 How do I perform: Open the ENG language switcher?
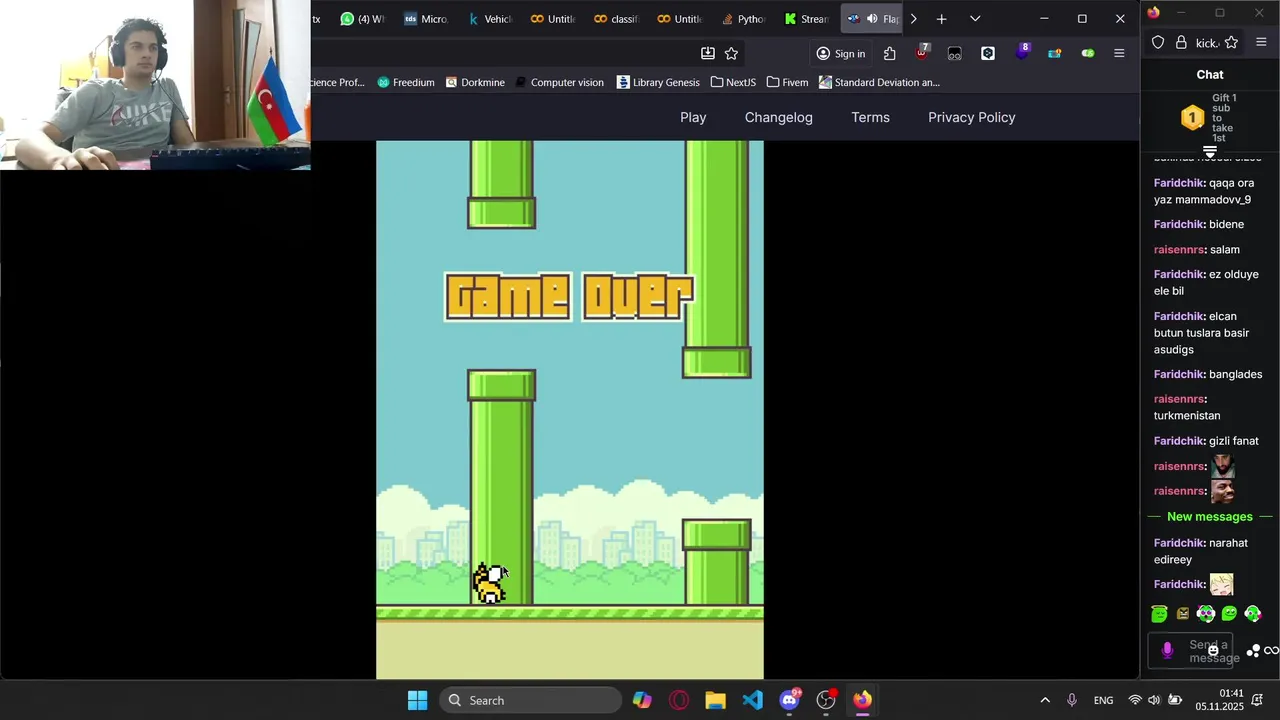(x=1103, y=700)
